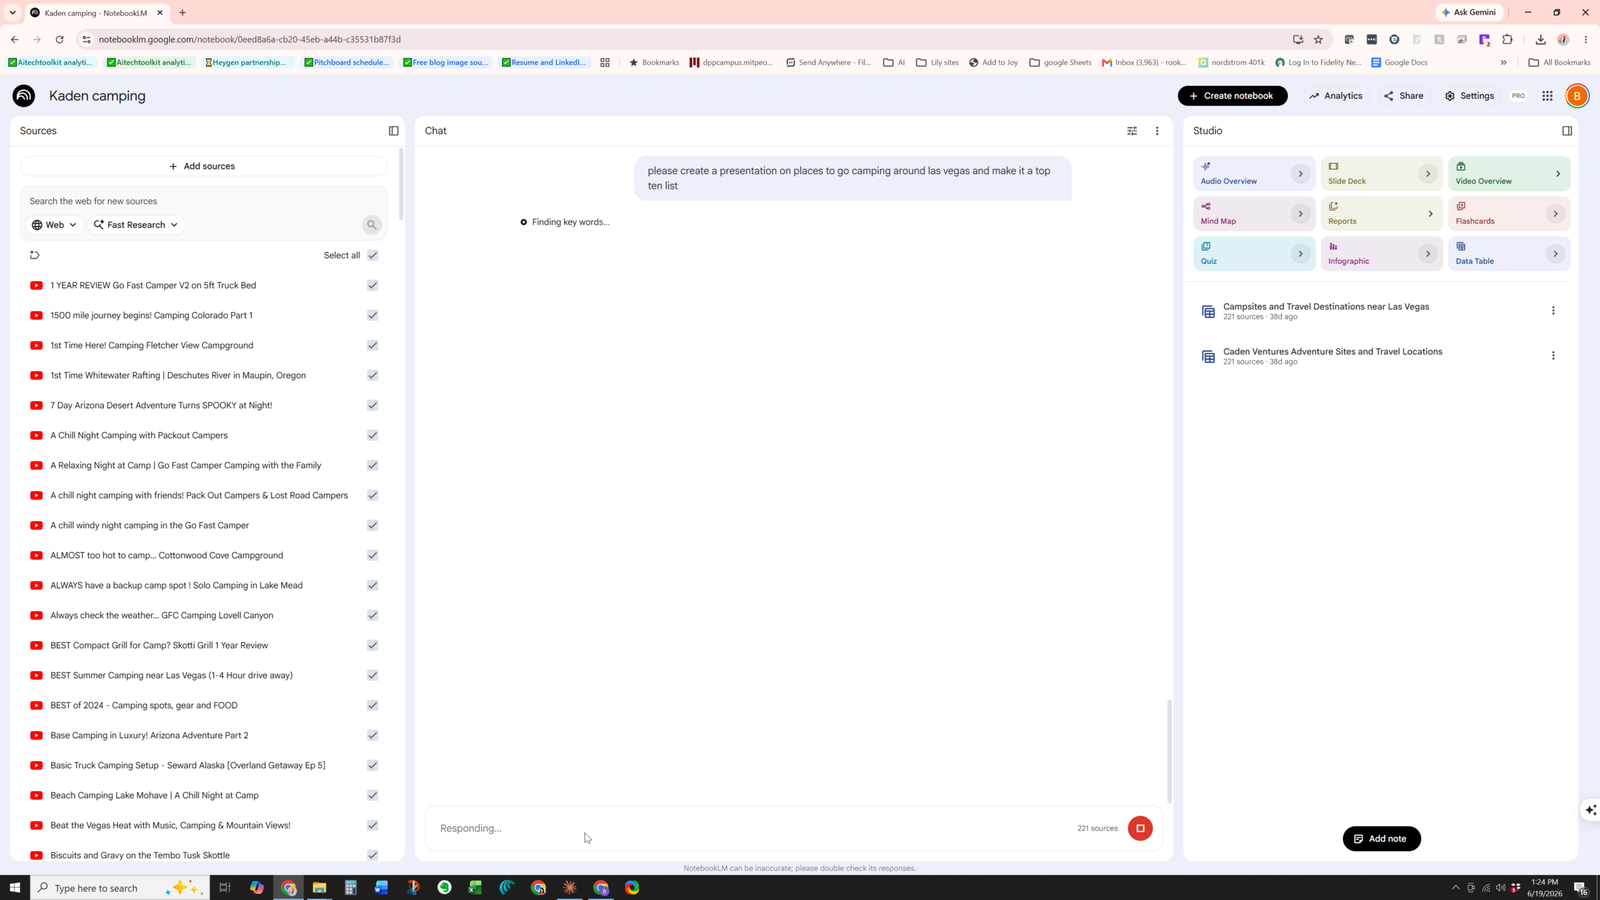
Task: Expand Mind Map options arrow
Action: coord(1300,214)
